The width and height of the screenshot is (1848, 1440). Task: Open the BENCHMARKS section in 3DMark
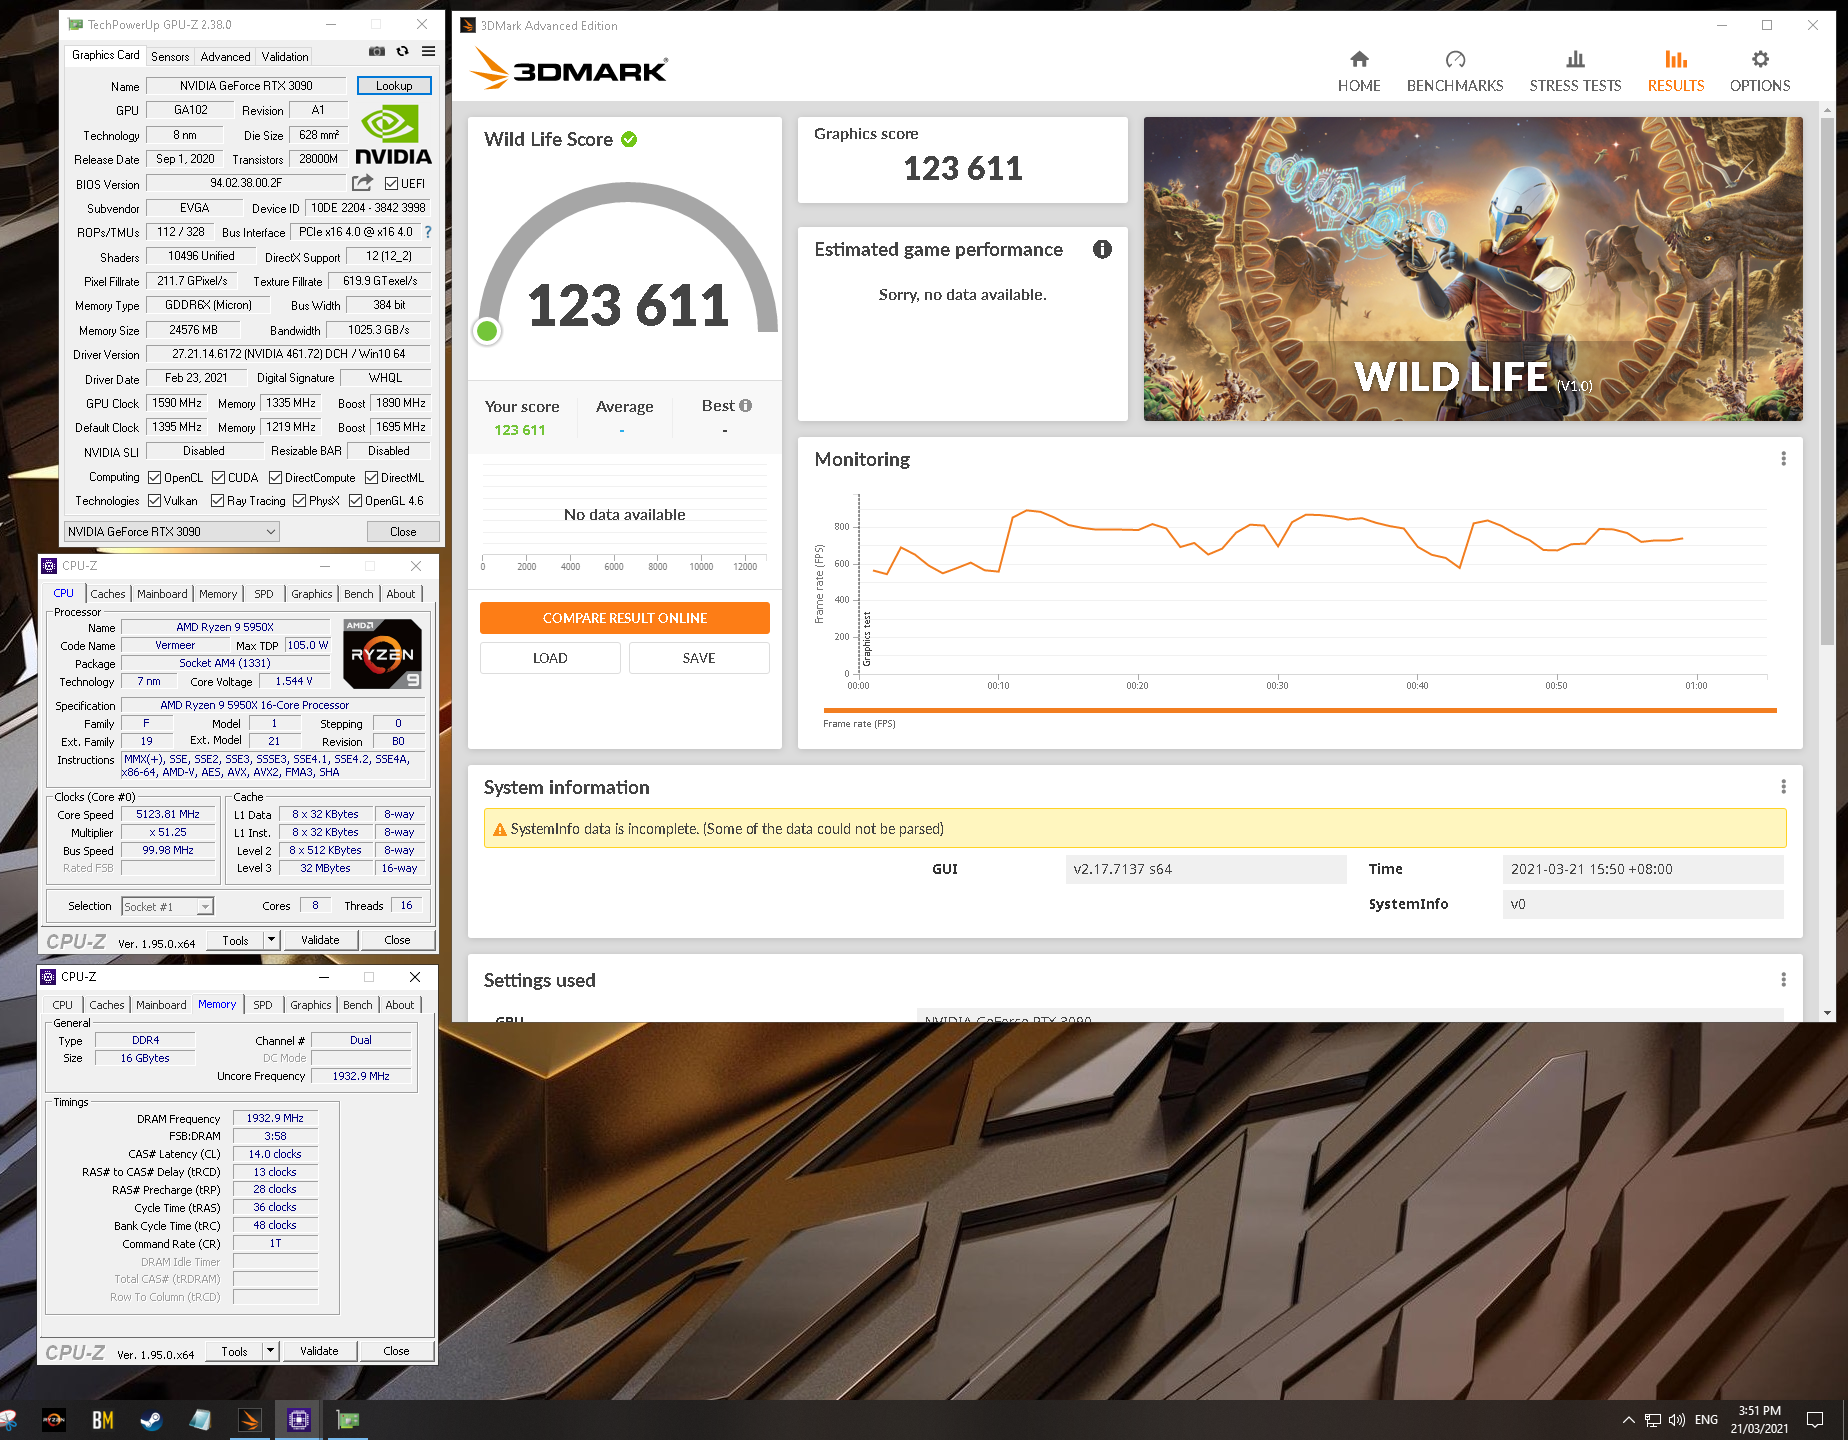pyautogui.click(x=1455, y=72)
